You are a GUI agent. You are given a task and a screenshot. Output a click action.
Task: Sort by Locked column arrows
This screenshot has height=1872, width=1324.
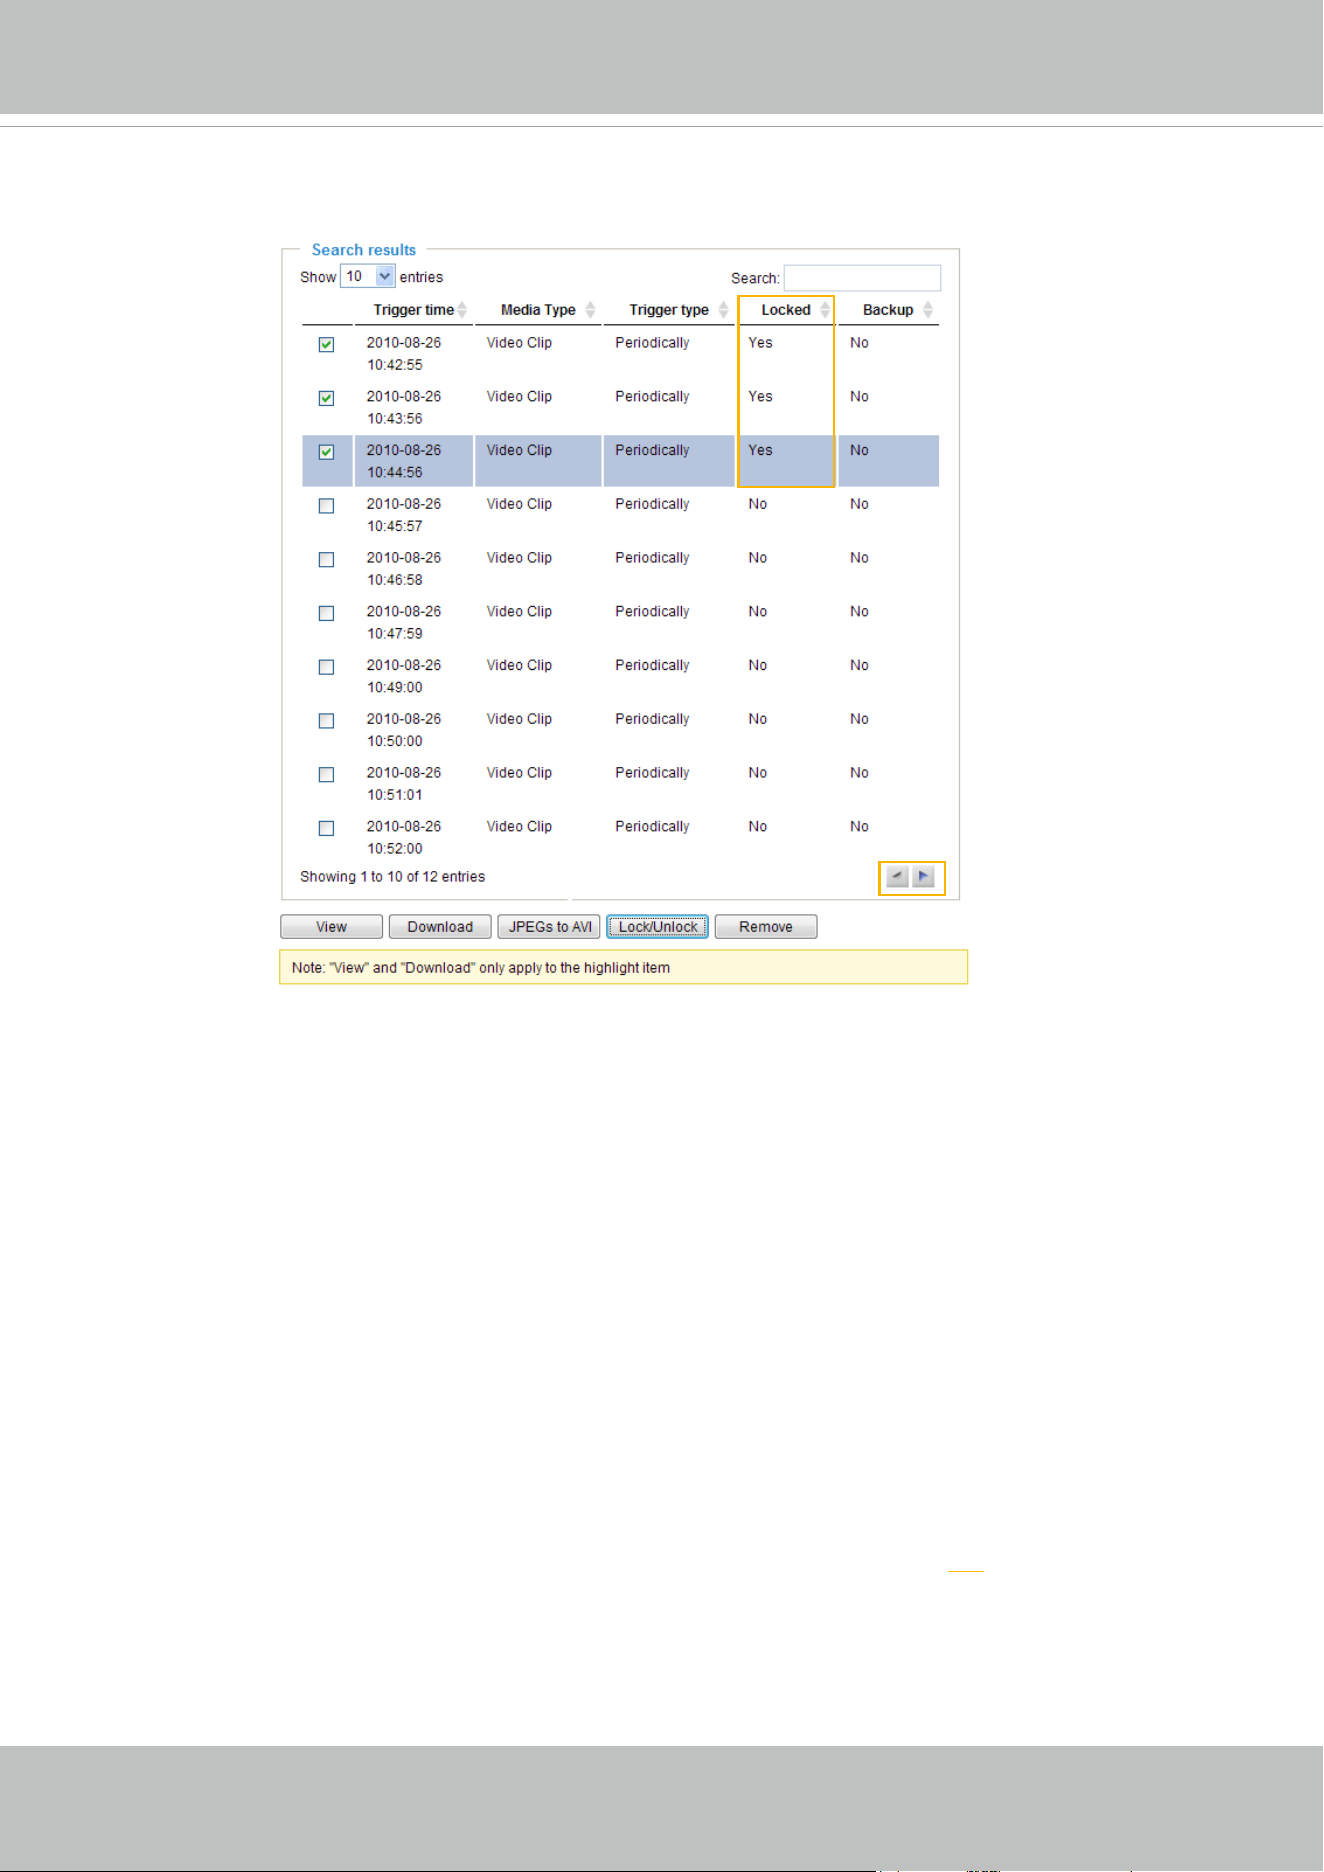[x=825, y=310]
